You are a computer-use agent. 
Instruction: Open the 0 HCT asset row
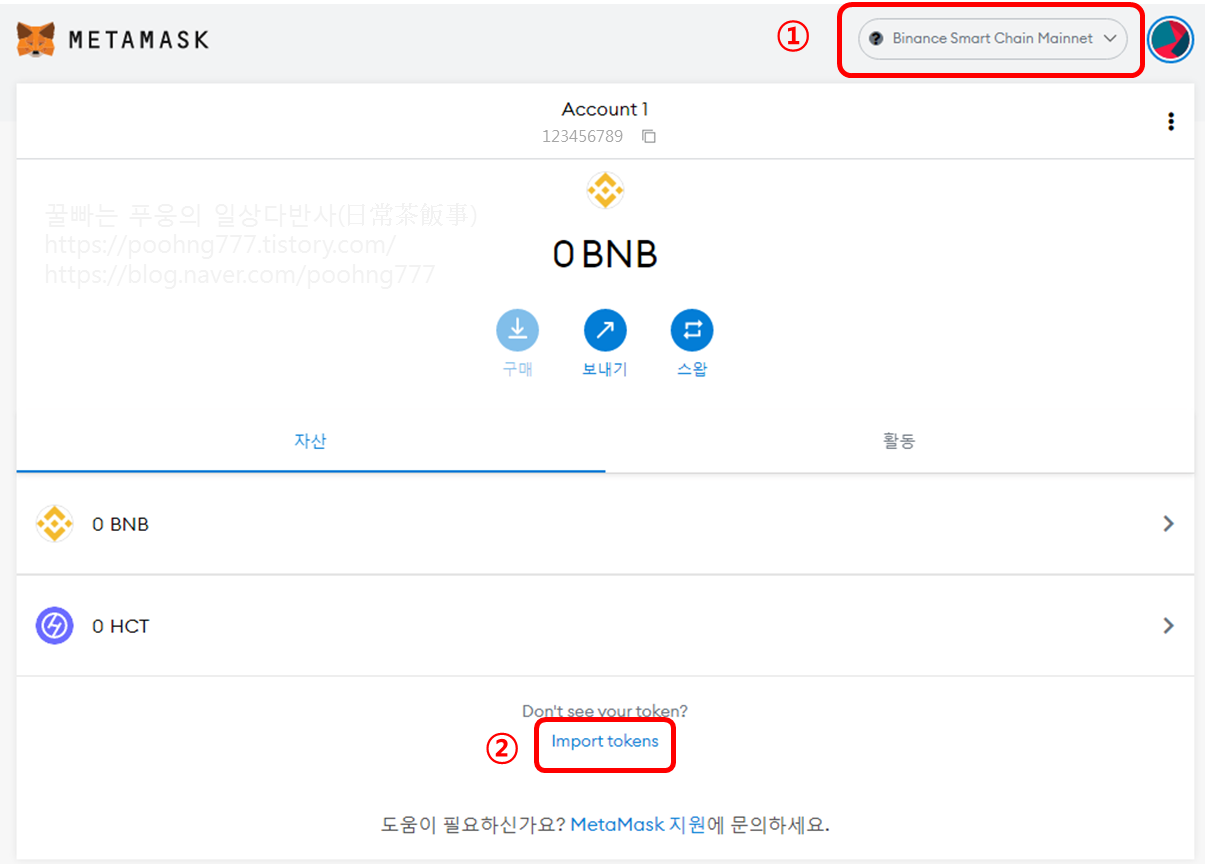click(x=605, y=626)
